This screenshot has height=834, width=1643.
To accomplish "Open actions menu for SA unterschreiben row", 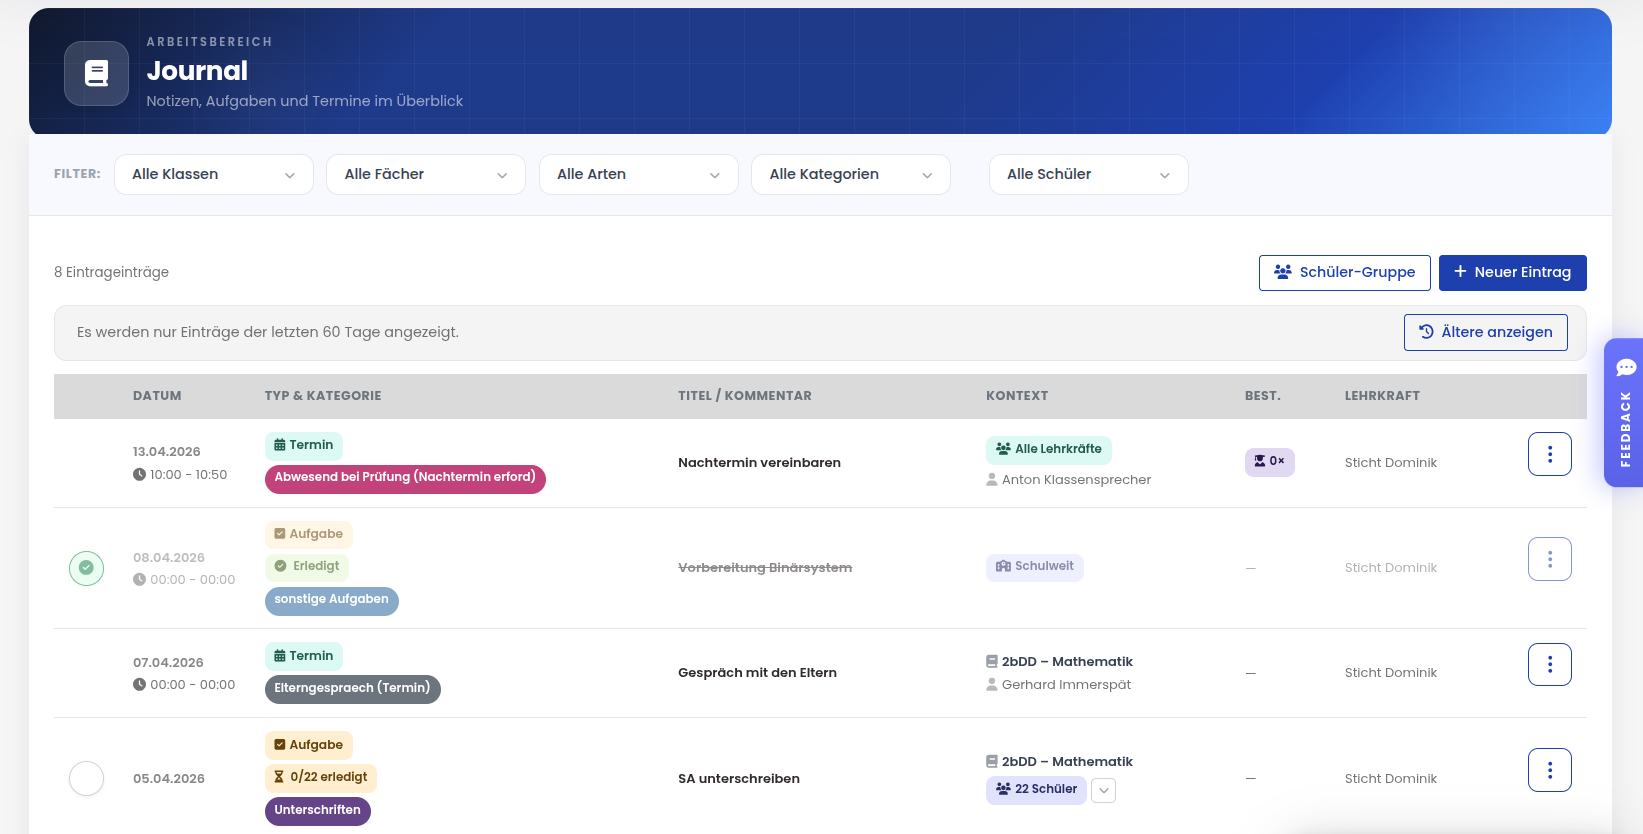I will click(x=1549, y=770).
